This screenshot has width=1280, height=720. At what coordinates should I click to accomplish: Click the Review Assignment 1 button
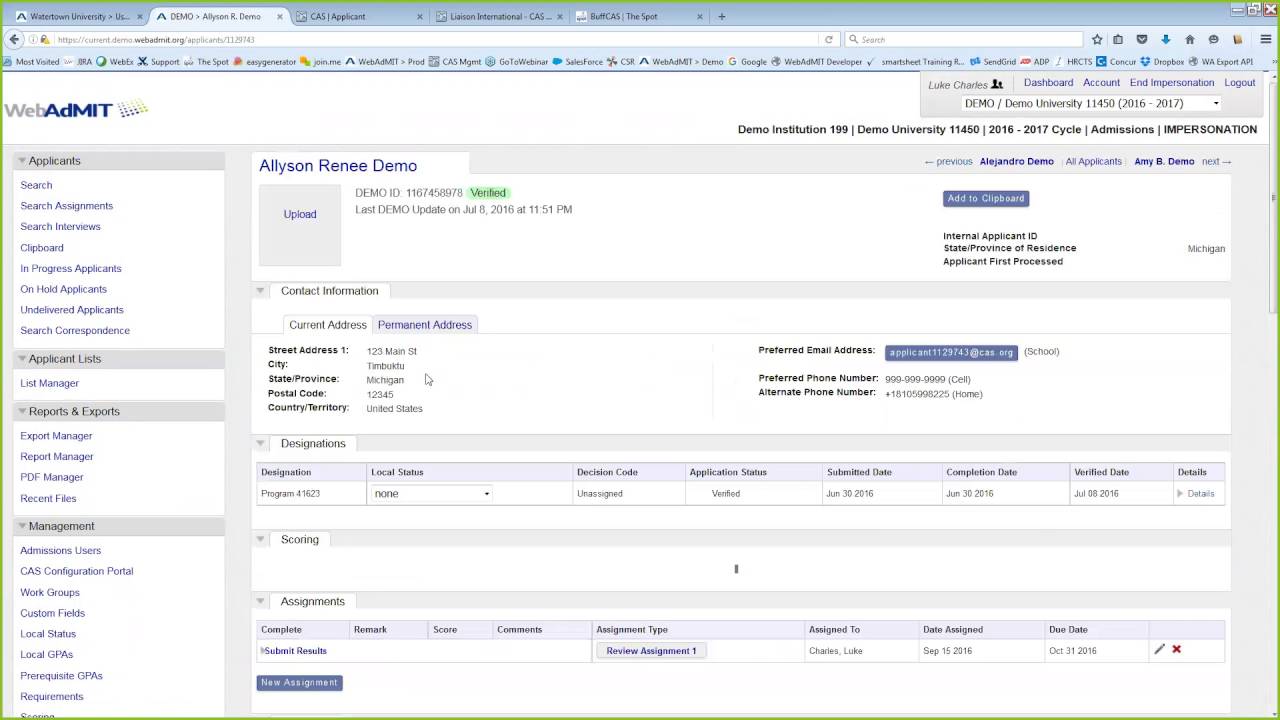click(651, 650)
